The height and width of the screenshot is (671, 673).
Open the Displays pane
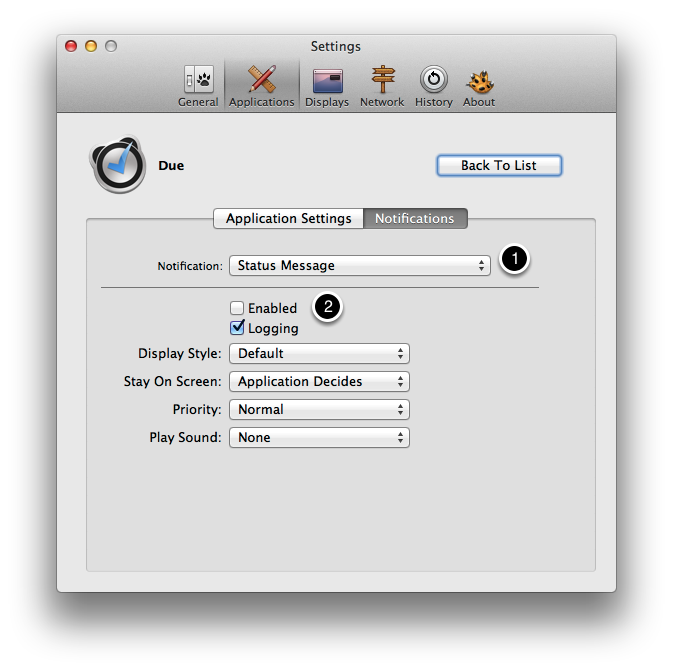[327, 85]
